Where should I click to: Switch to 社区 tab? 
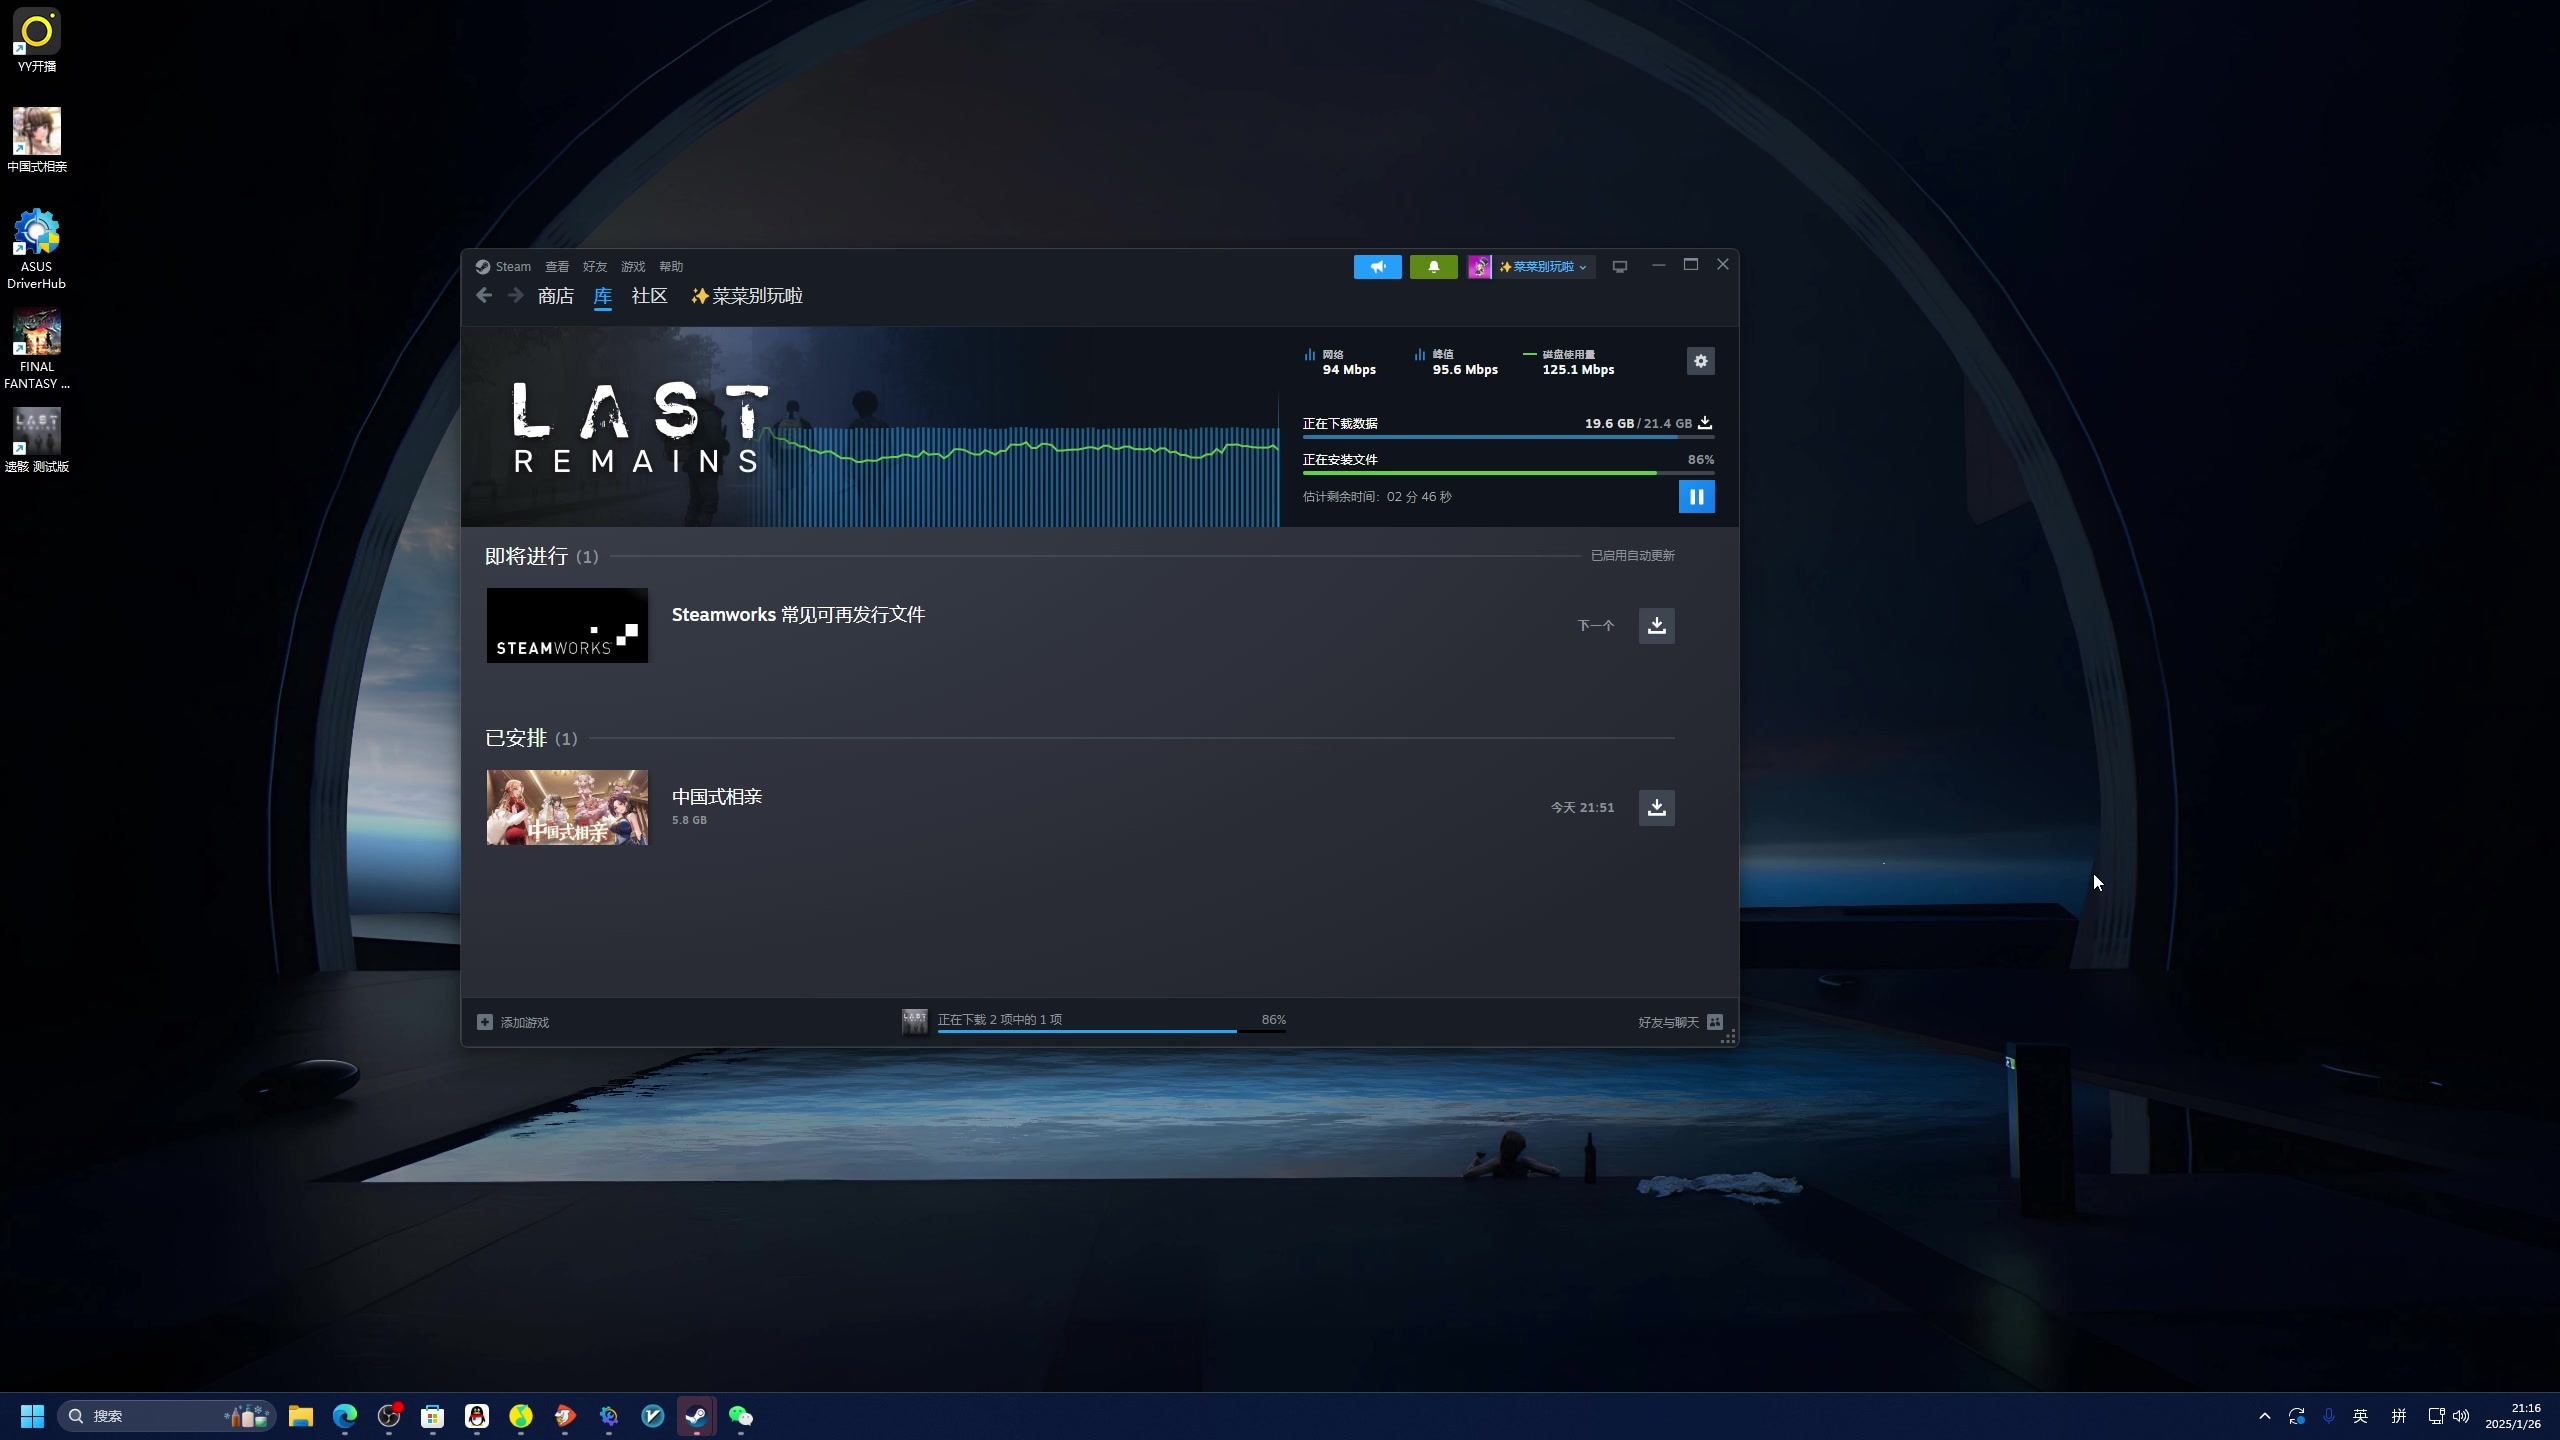click(649, 296)
